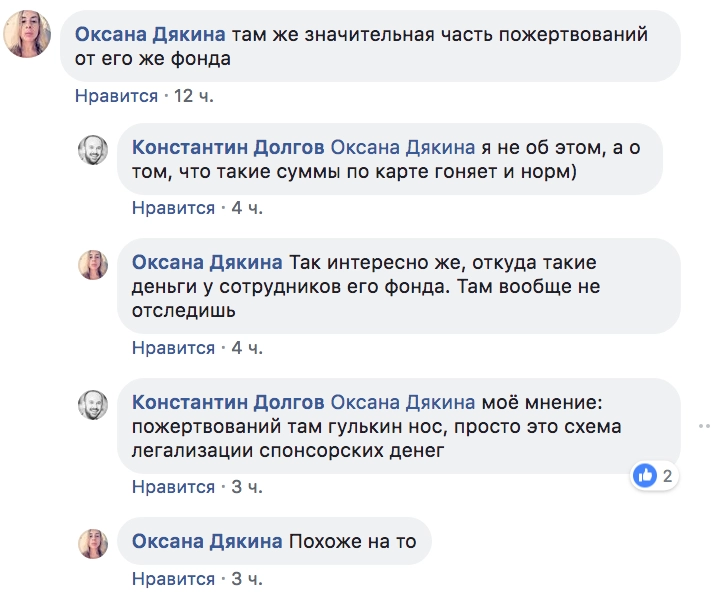The height and width of the screenshot is (598, 711).
Task: Click Оксана Дякина's avatar beside the 'Так интересно же' reply
Action: click(93, 265)
